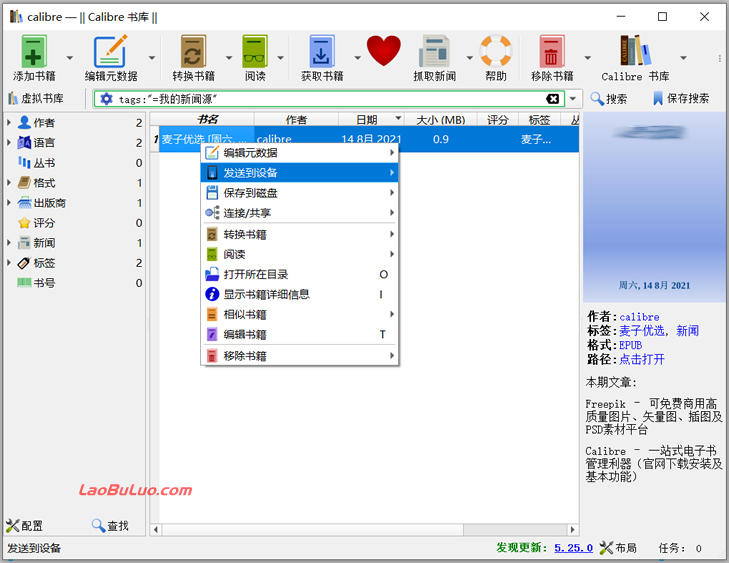This screenshot has width=729, height=563.
Task: Click the 麦子优选 tag link
Action: tap(642, 331)
